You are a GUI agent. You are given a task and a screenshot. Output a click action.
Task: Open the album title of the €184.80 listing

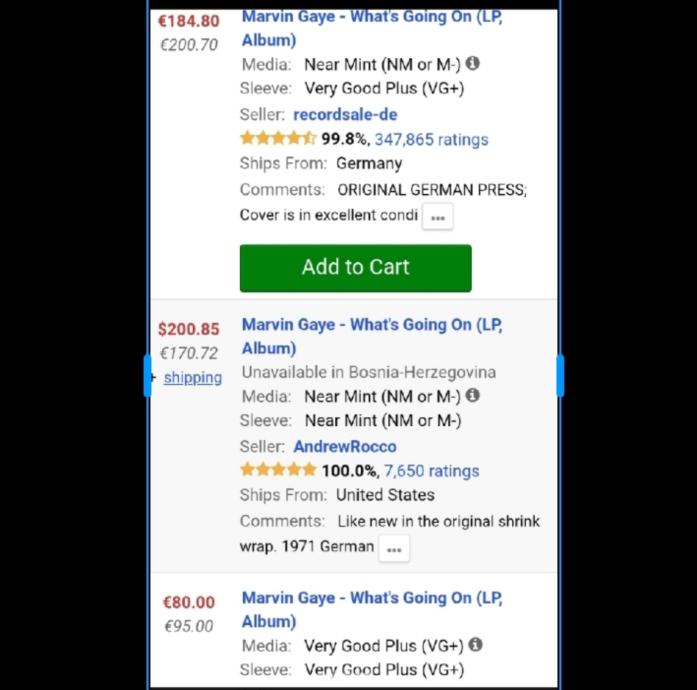click(372, 28)
